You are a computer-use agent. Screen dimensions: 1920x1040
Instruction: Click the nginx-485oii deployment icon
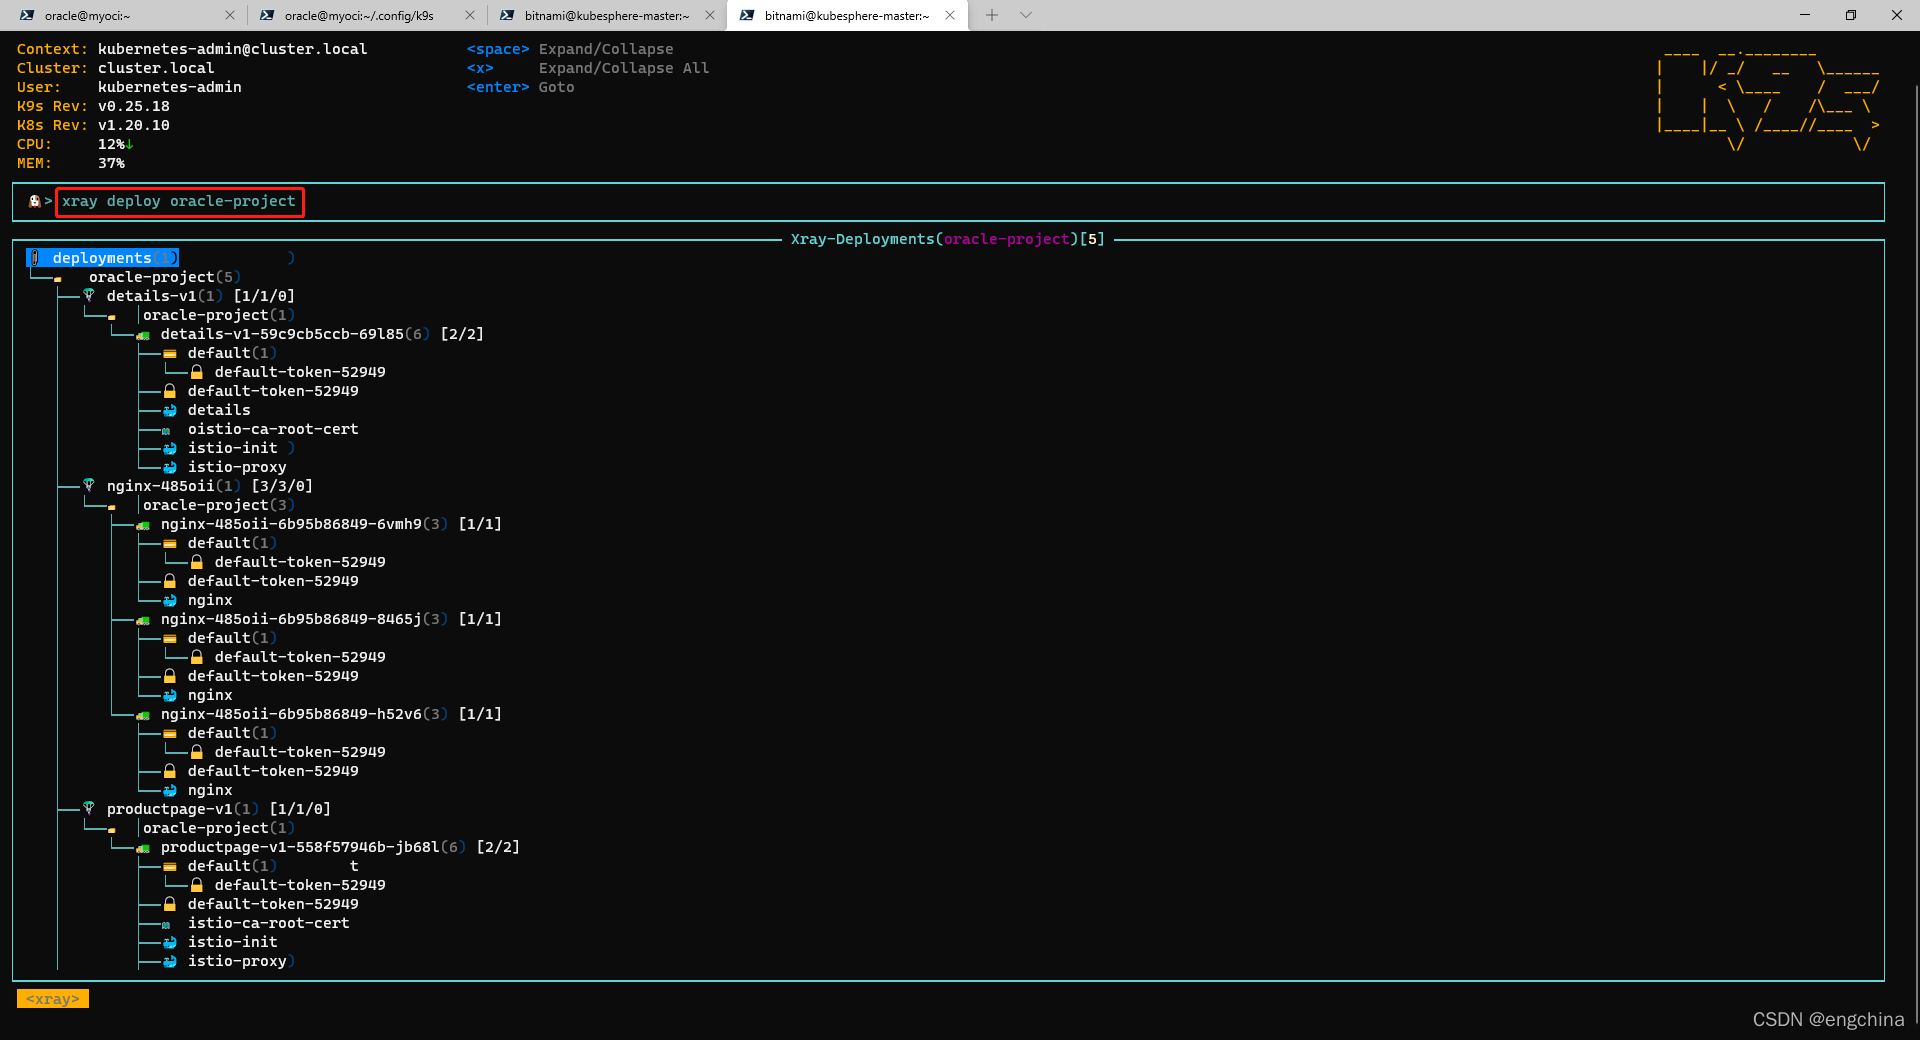89,486
